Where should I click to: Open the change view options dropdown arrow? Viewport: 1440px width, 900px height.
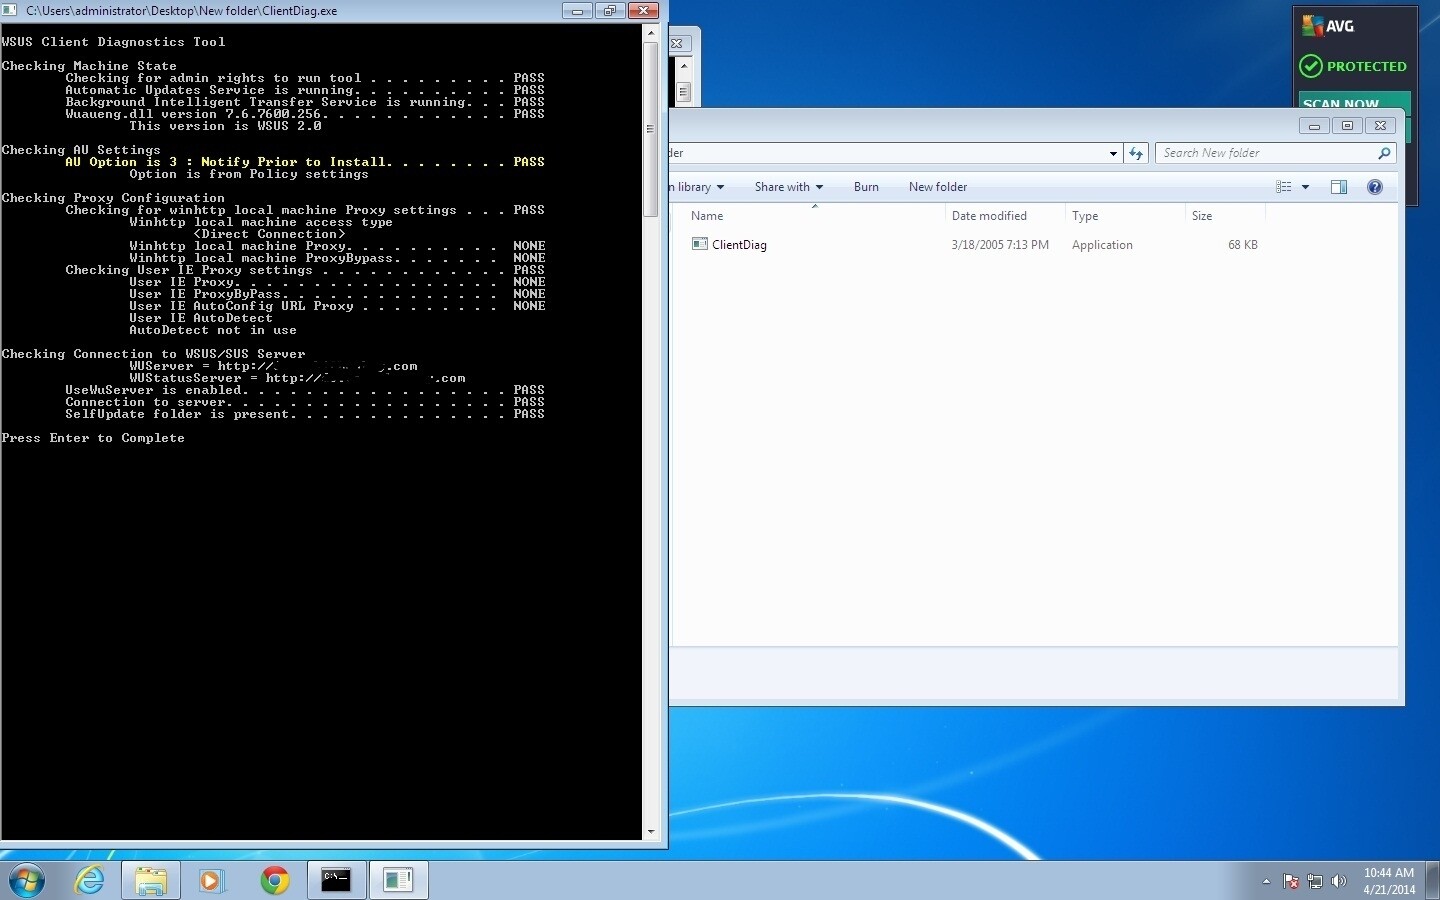[1305, 187]
